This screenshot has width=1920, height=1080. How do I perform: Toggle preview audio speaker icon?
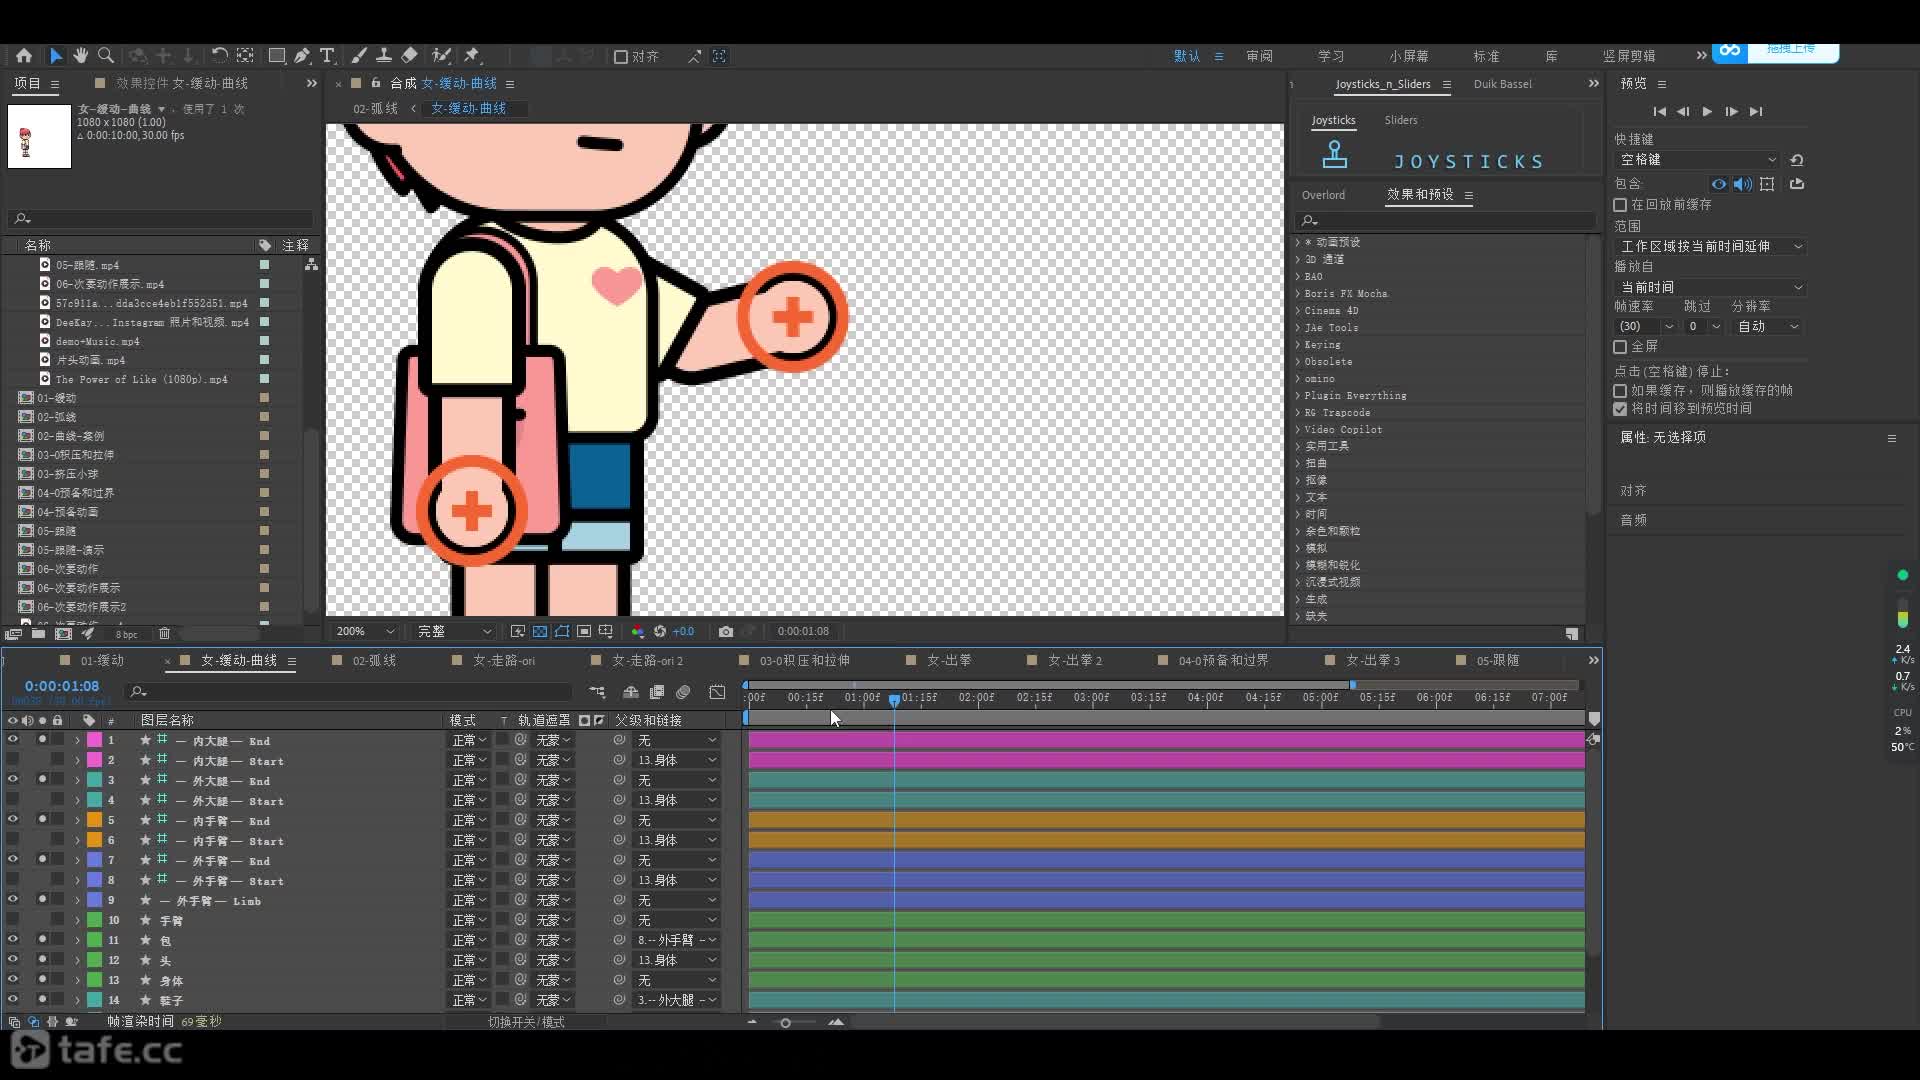tap(1742, 184)
